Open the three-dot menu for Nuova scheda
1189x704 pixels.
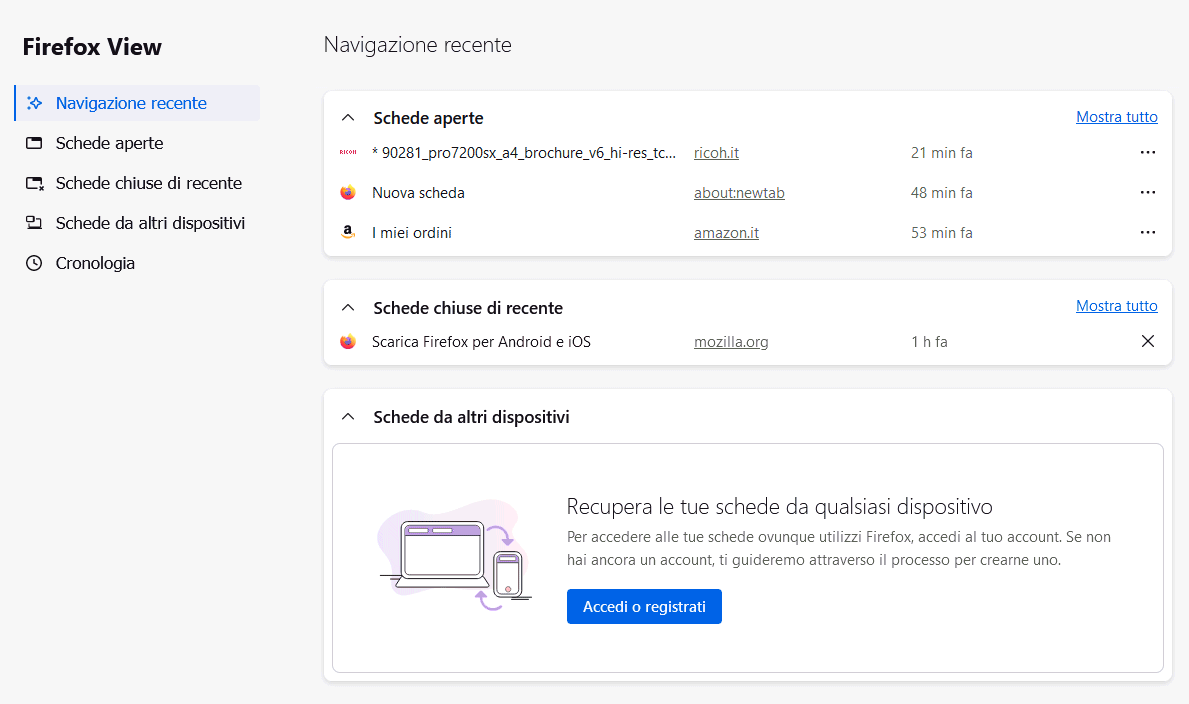tap(1147, 193)
